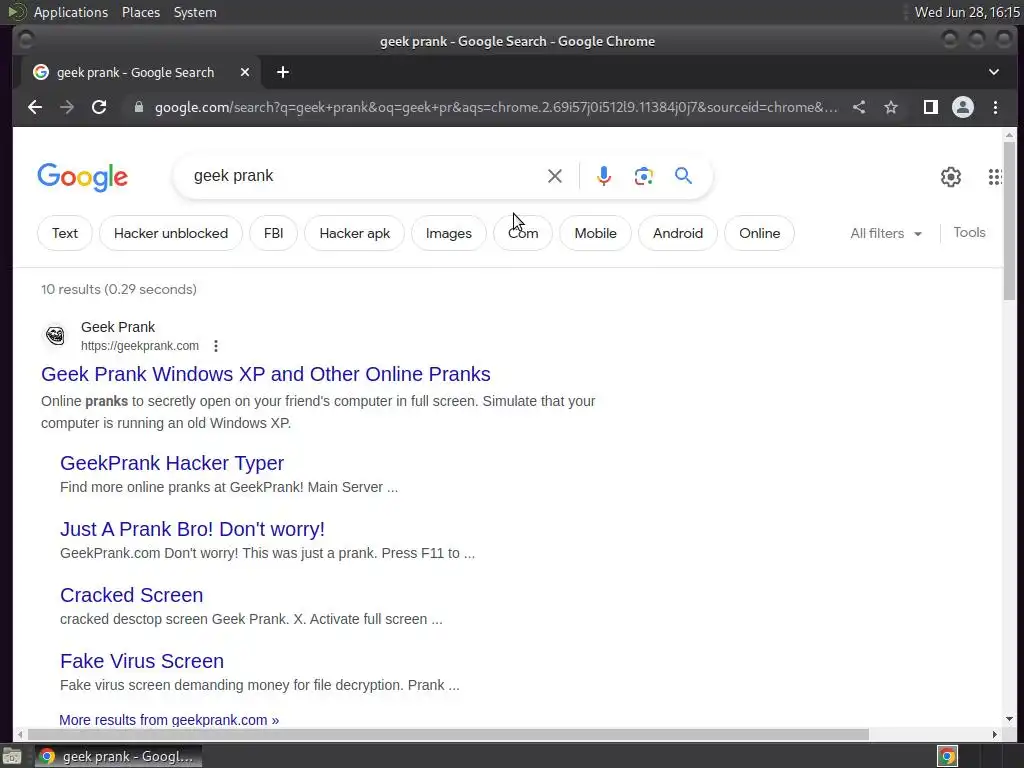Switch to Images results

(x=449, y=233)
